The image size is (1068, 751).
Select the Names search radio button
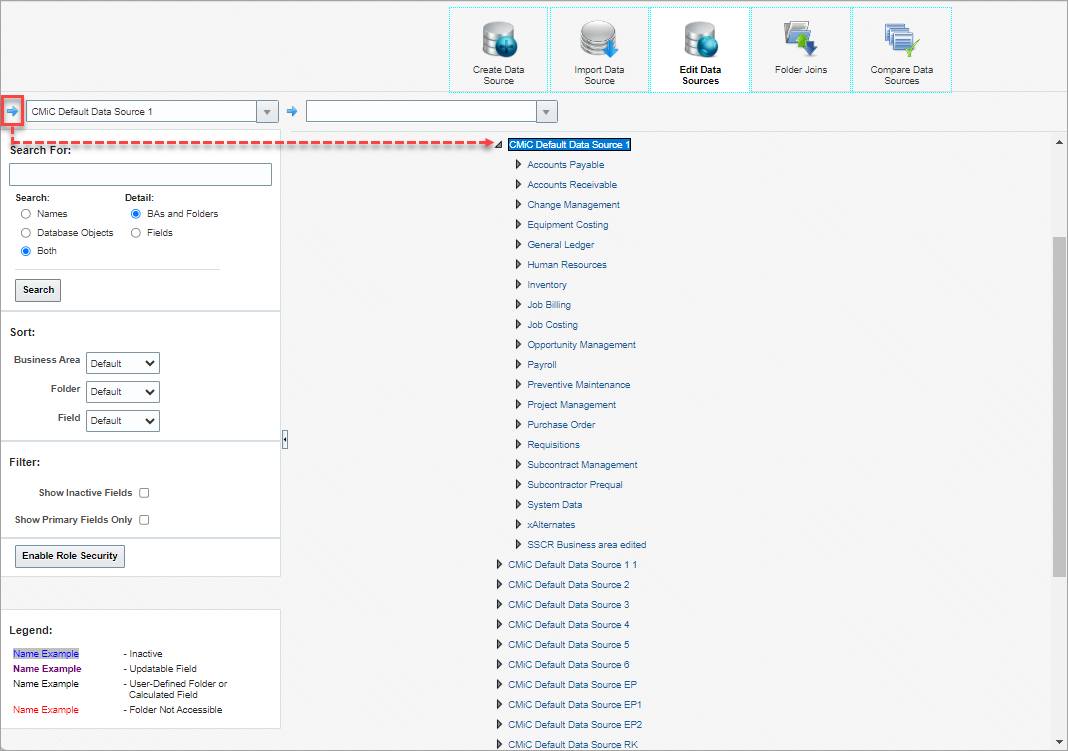[26, 214]
